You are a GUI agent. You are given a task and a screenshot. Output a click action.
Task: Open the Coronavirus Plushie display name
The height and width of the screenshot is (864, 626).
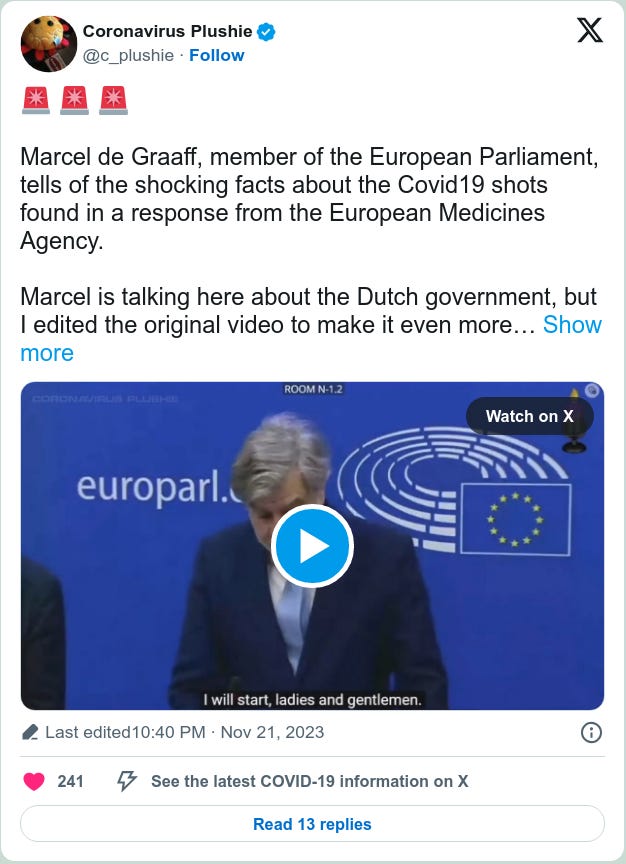pyautogui.click(x=168, y=31)
